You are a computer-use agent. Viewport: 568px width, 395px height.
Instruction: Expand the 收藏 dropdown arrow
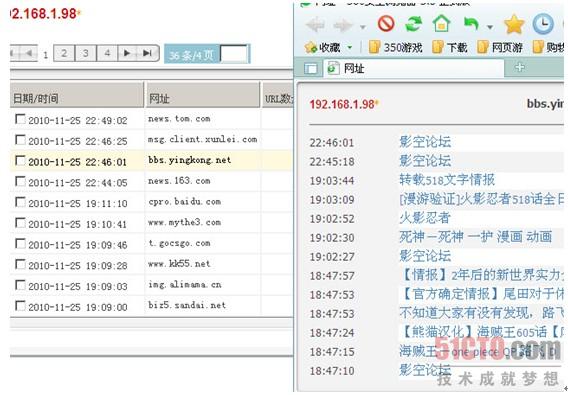350,47
